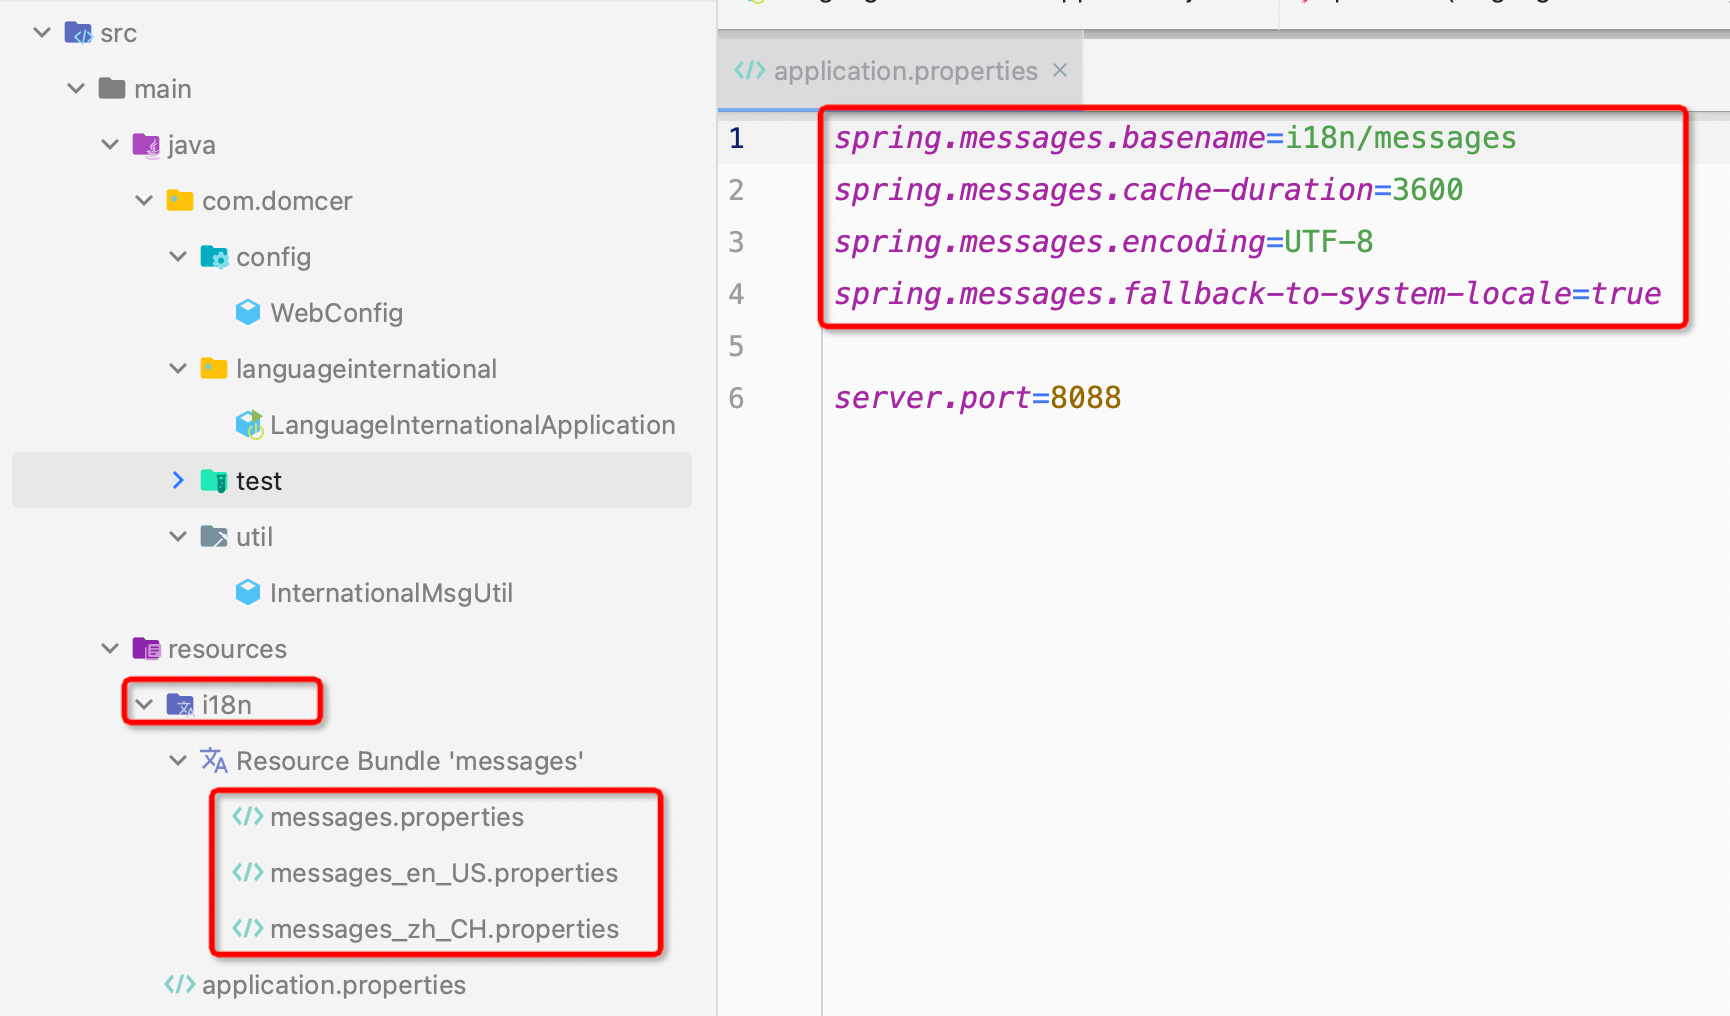
Task: Open the InternationalMsgUtil class
Action: 391,593
